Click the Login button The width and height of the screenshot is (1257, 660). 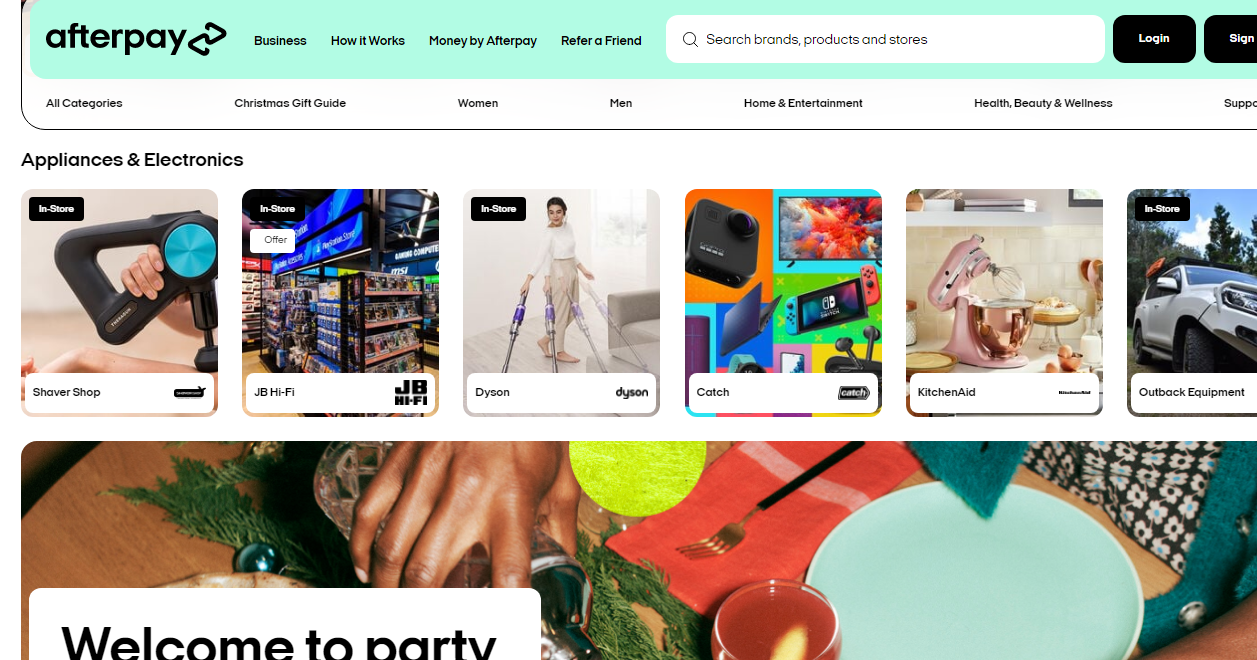(1154, 39)
